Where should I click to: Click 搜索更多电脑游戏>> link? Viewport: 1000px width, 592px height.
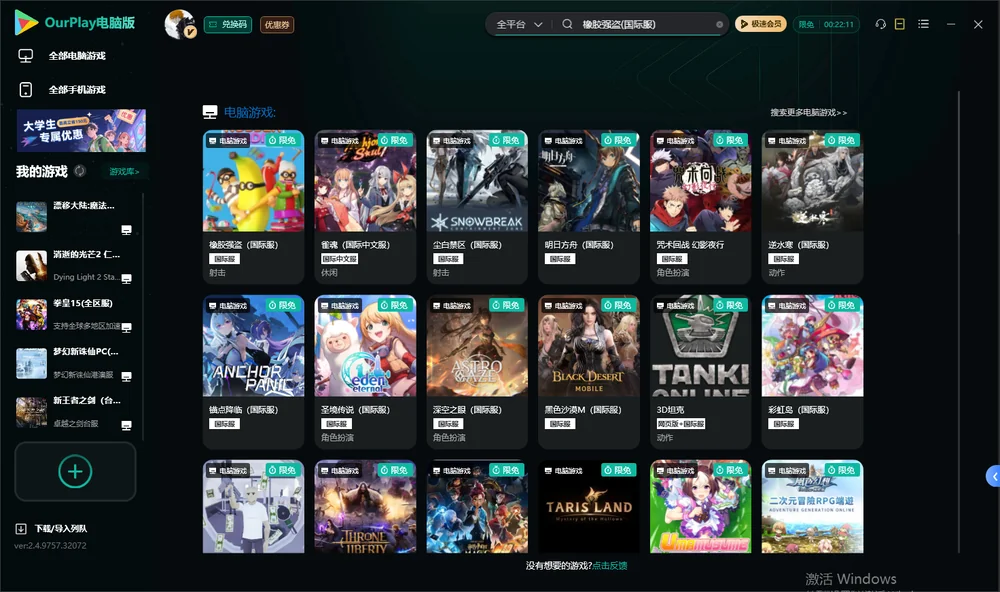click(x=808, y=112)
